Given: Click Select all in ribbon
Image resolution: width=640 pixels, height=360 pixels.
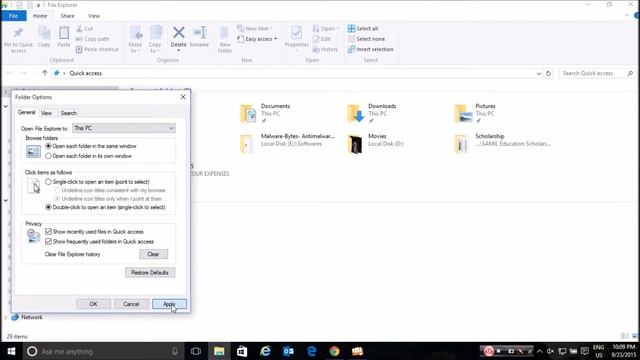Looking at the screenshot, I should [363, 29].
